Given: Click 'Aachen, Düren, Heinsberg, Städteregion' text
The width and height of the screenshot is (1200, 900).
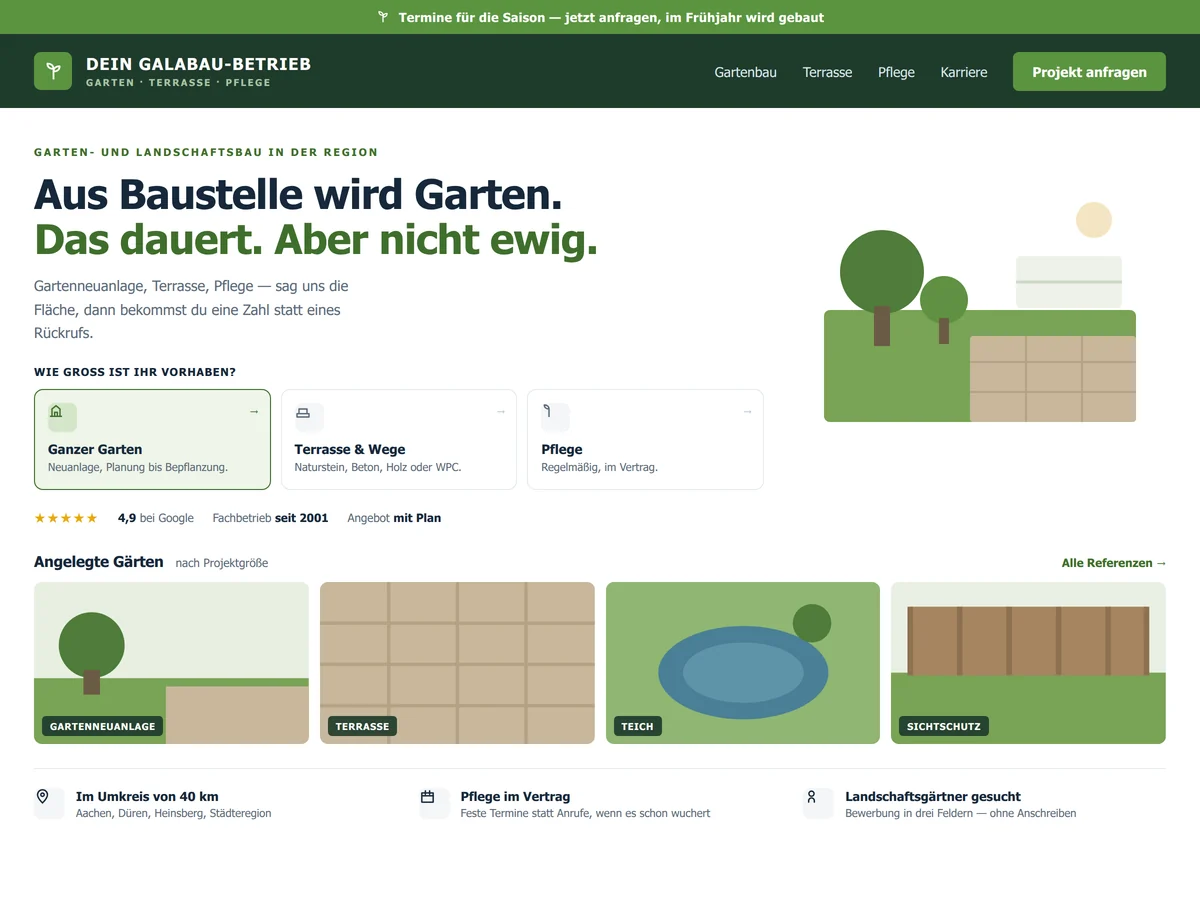Looking at the screenshot, I should [174, 813].
